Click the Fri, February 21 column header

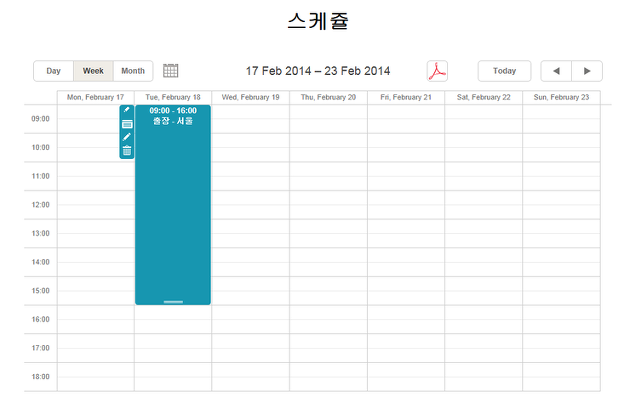[x=406, y=97]
